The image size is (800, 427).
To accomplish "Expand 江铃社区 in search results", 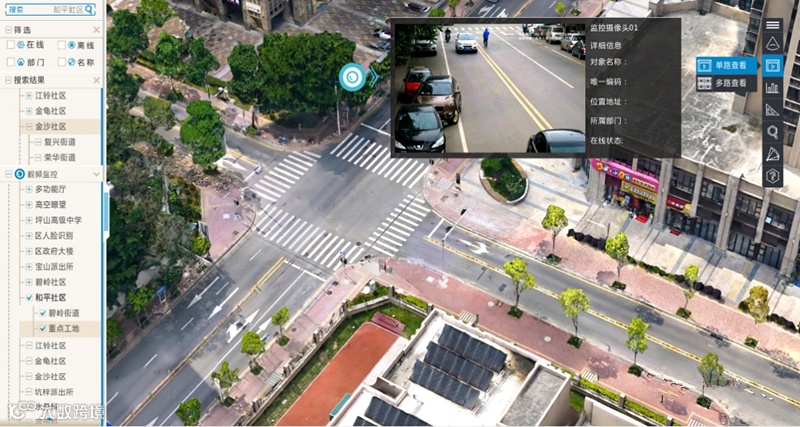I will point(29,95).
